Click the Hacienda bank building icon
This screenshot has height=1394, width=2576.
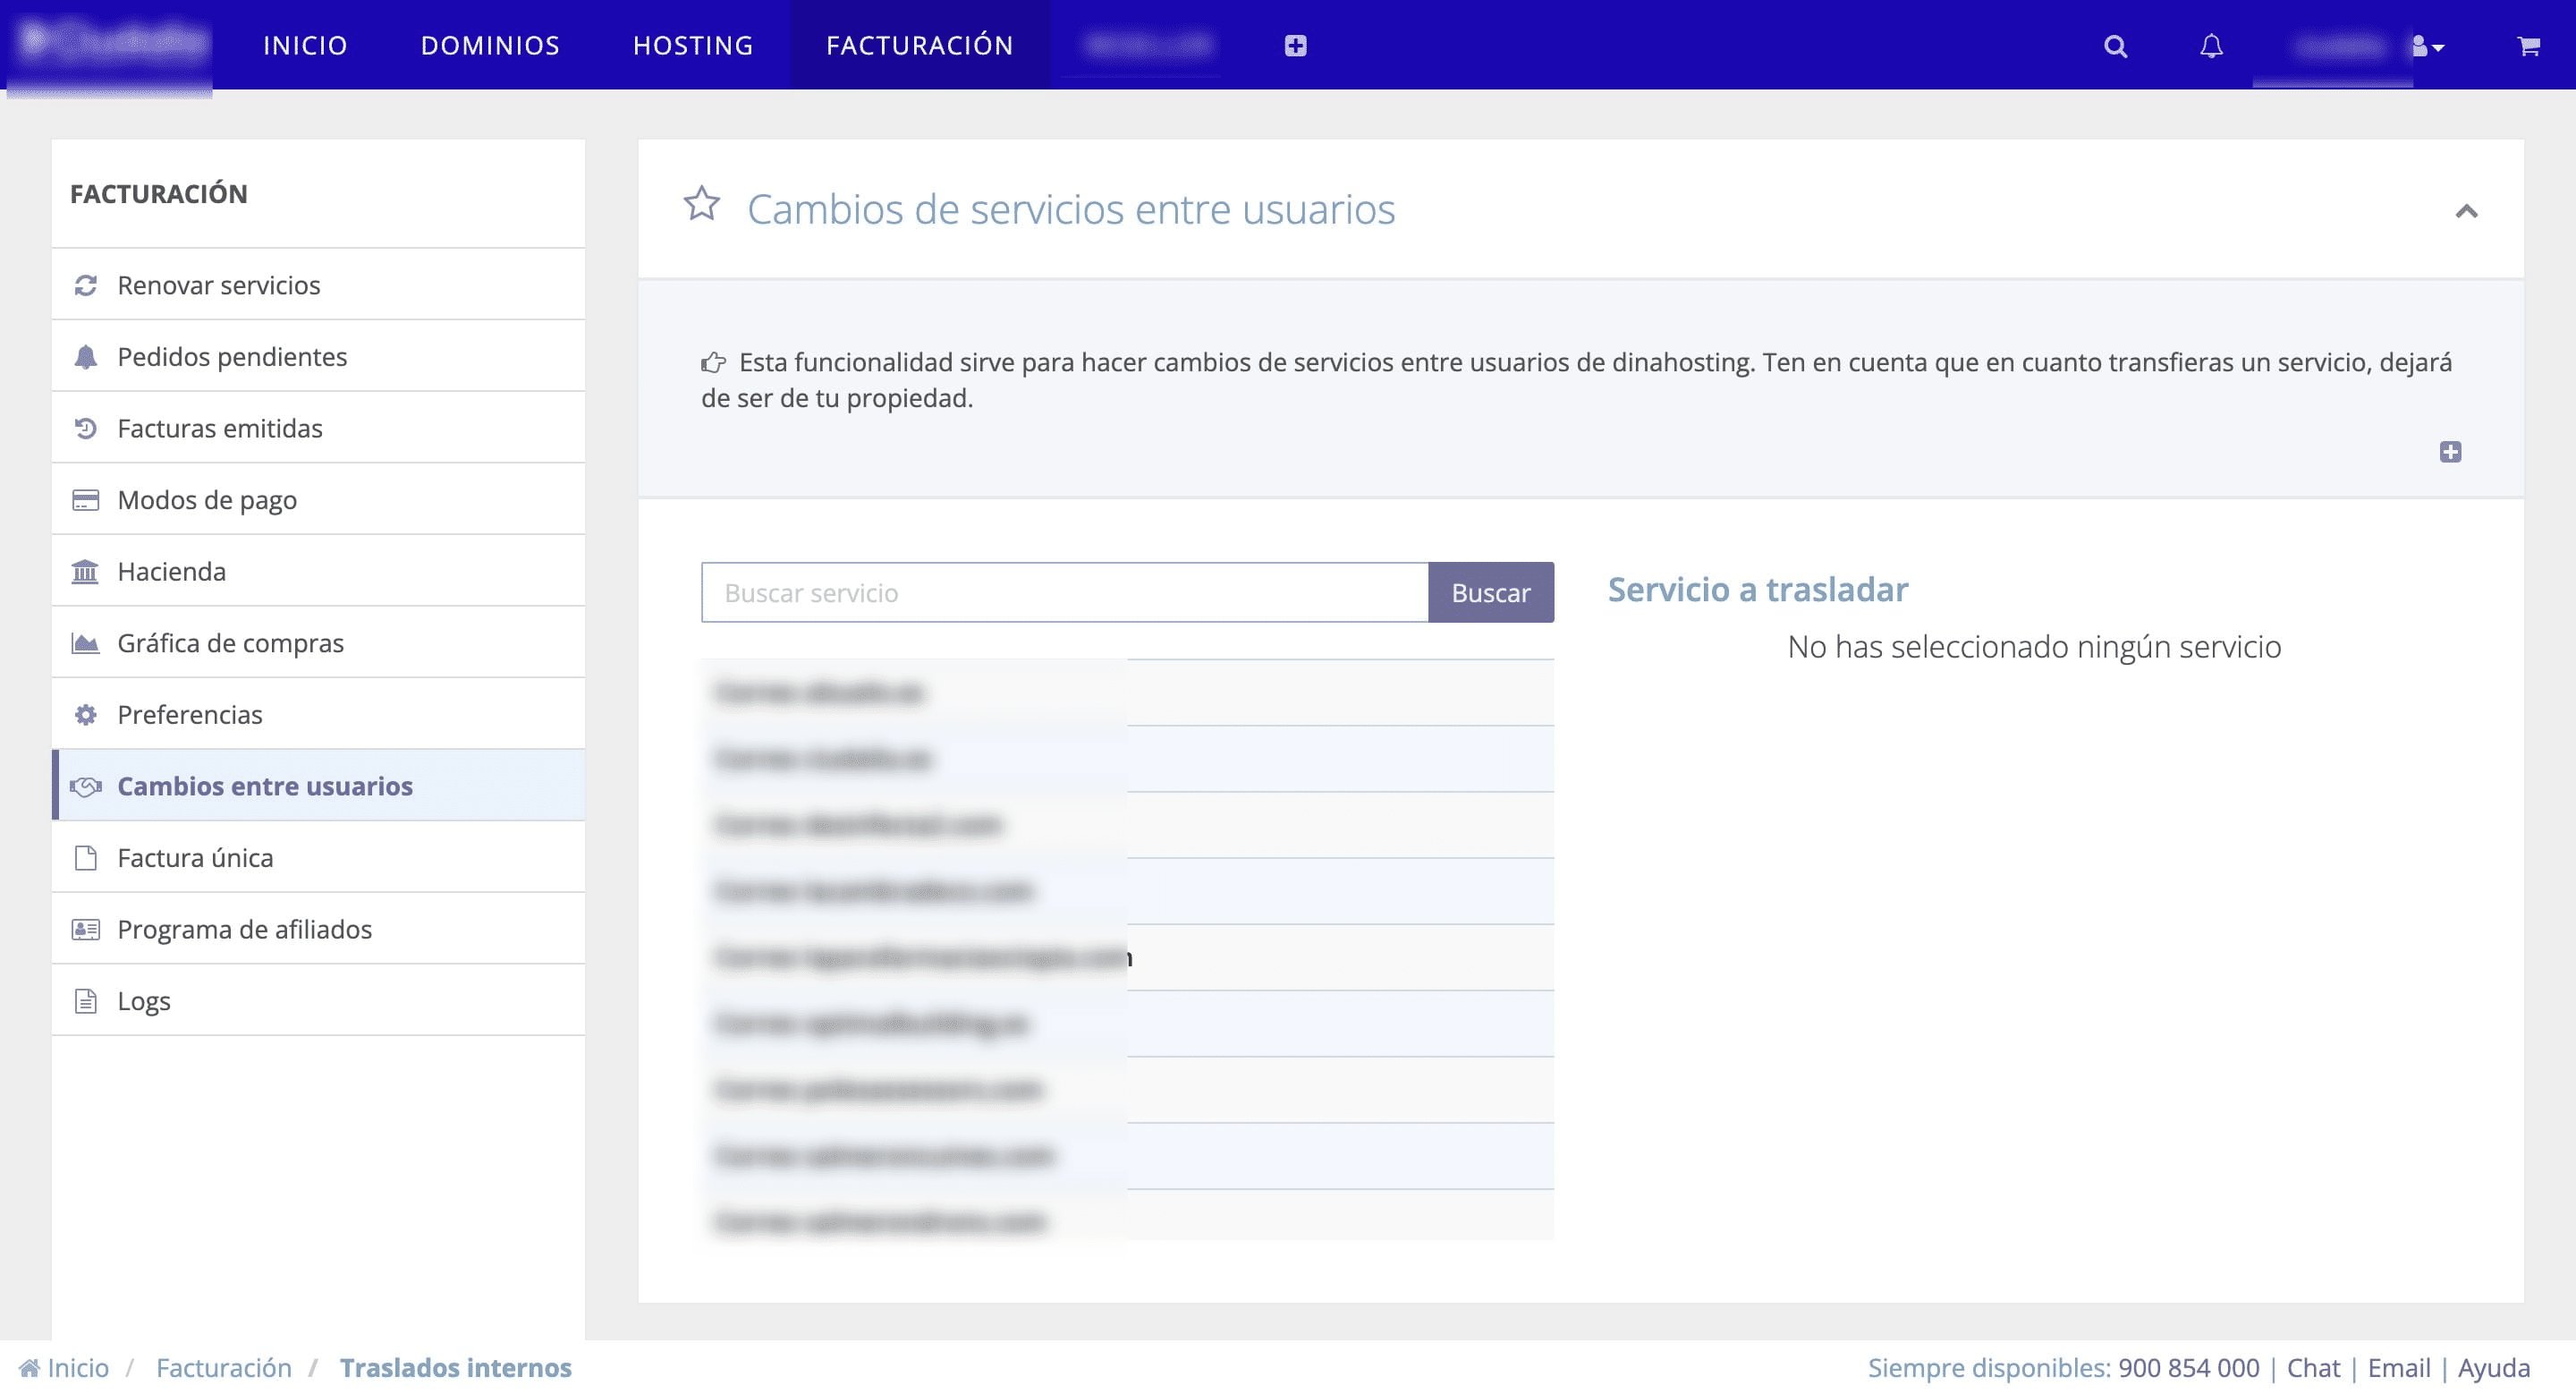pos(85,571)
